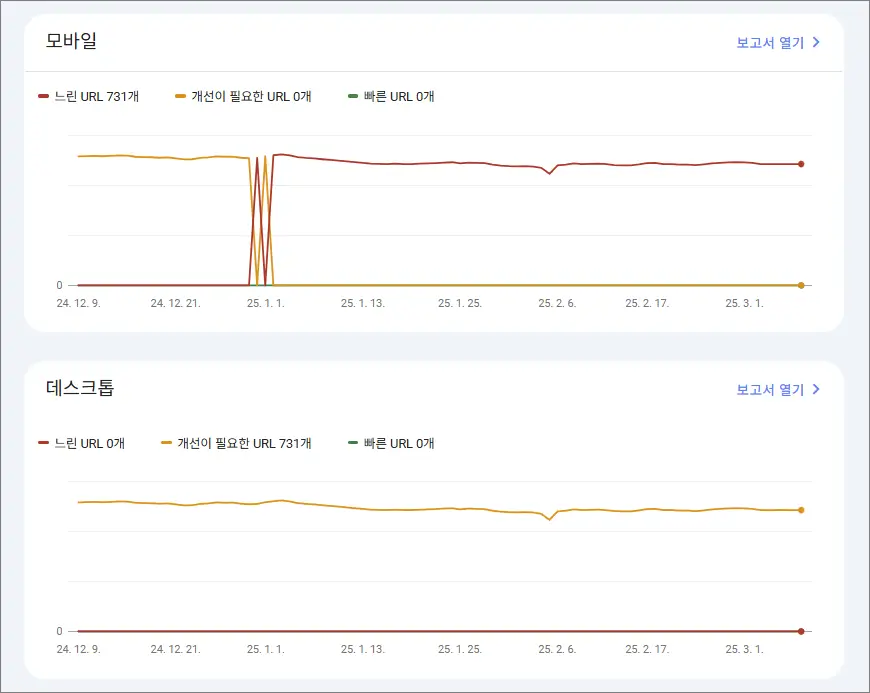The width and height of the screenshot is (870, 693).
Task: Click the 모바일 section heading
Action: [x=71, y=41]
